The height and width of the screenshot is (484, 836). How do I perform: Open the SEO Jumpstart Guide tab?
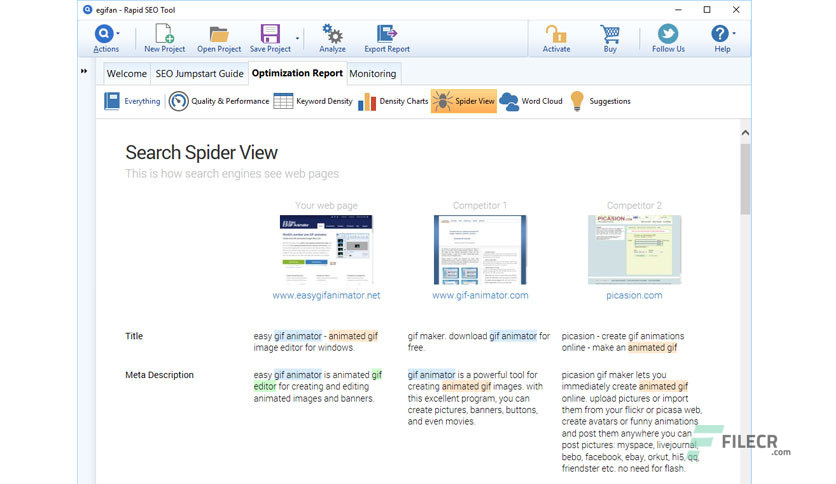tap(199, 74)
